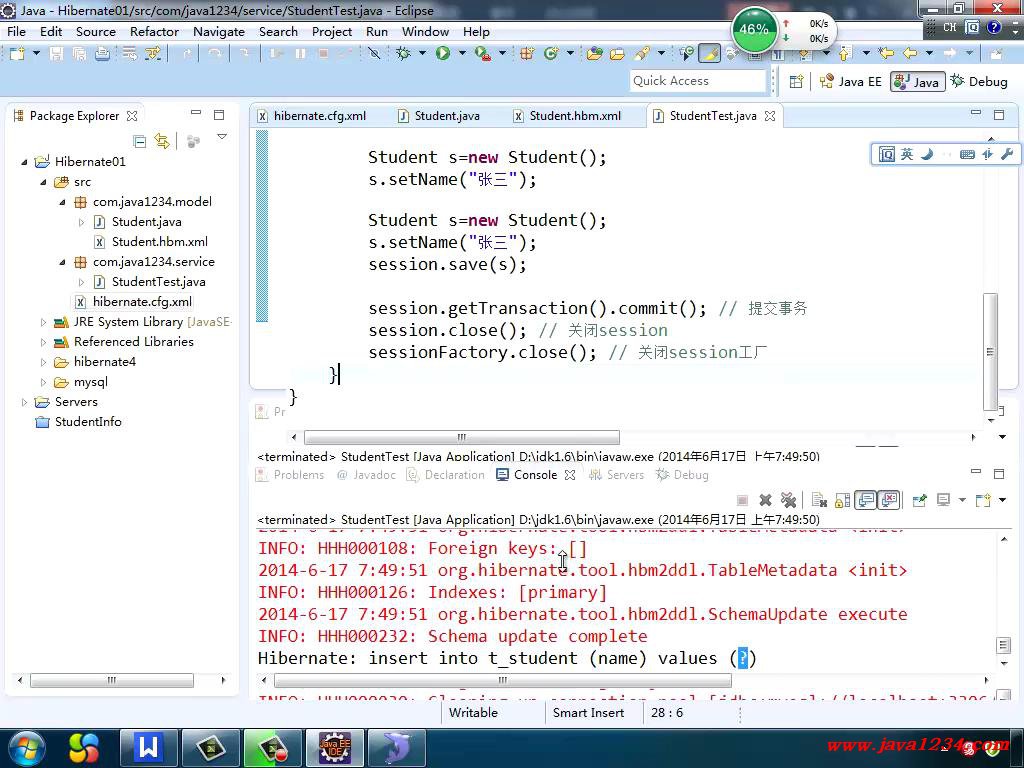The width and height of the screenshot is (1024, 768).
Task: Click the Pin Console icon
Action: pos(920,500)
